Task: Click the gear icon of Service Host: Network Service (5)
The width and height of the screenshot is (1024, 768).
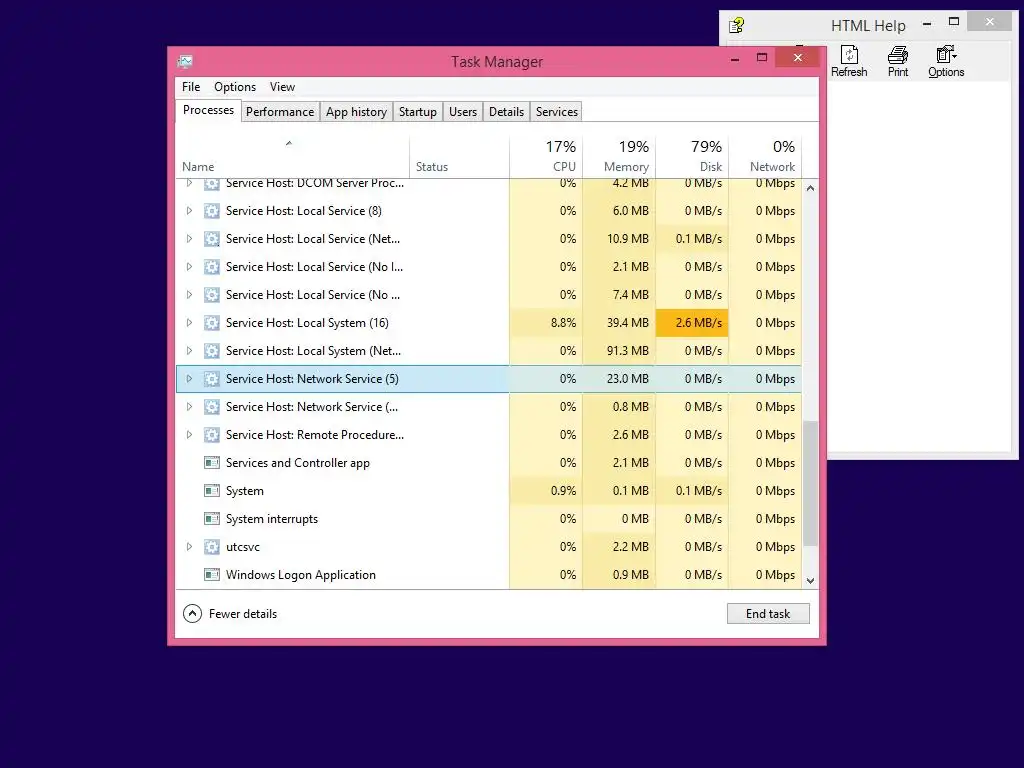Action: (212, 379)
